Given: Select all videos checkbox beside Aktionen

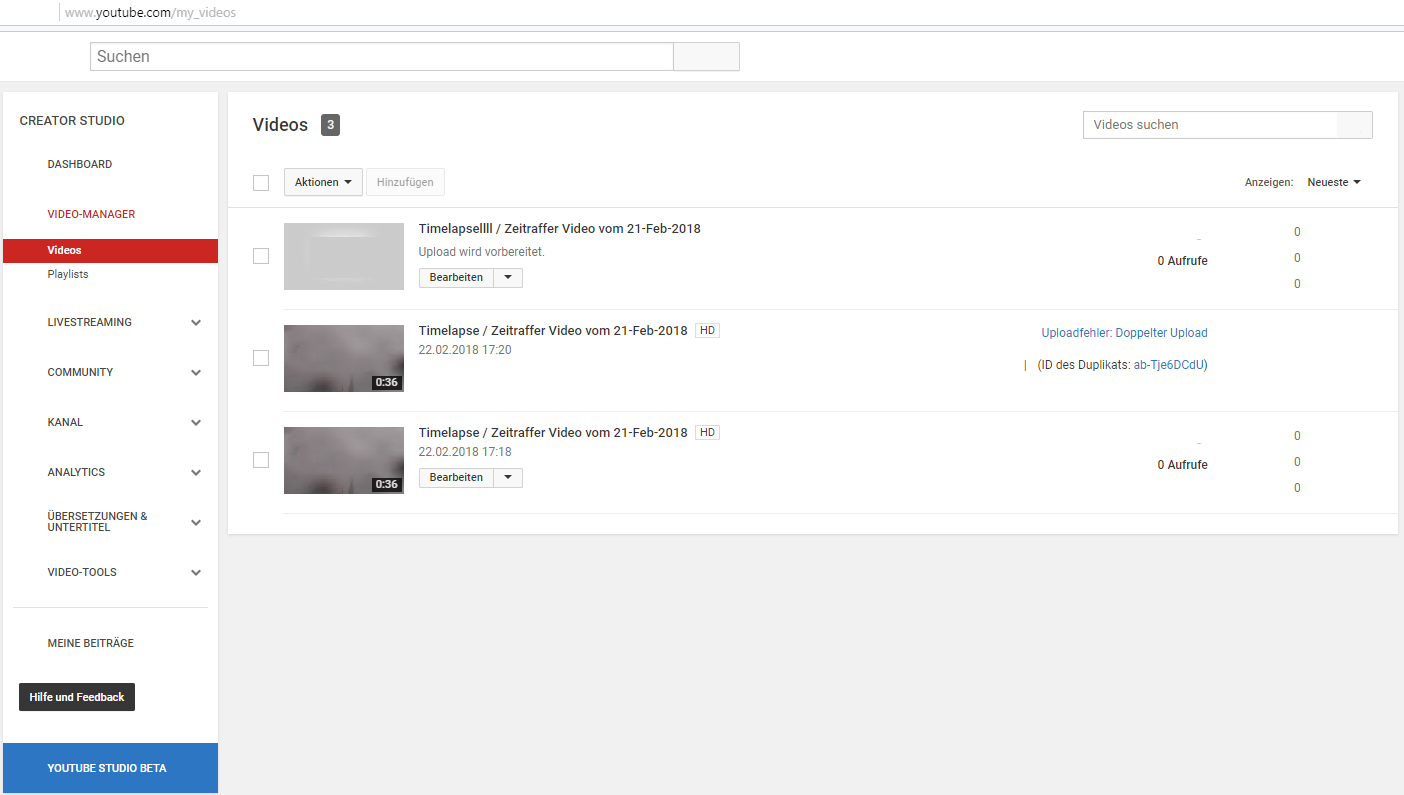Looking at the screenshot, I should [x=261, y=183].
